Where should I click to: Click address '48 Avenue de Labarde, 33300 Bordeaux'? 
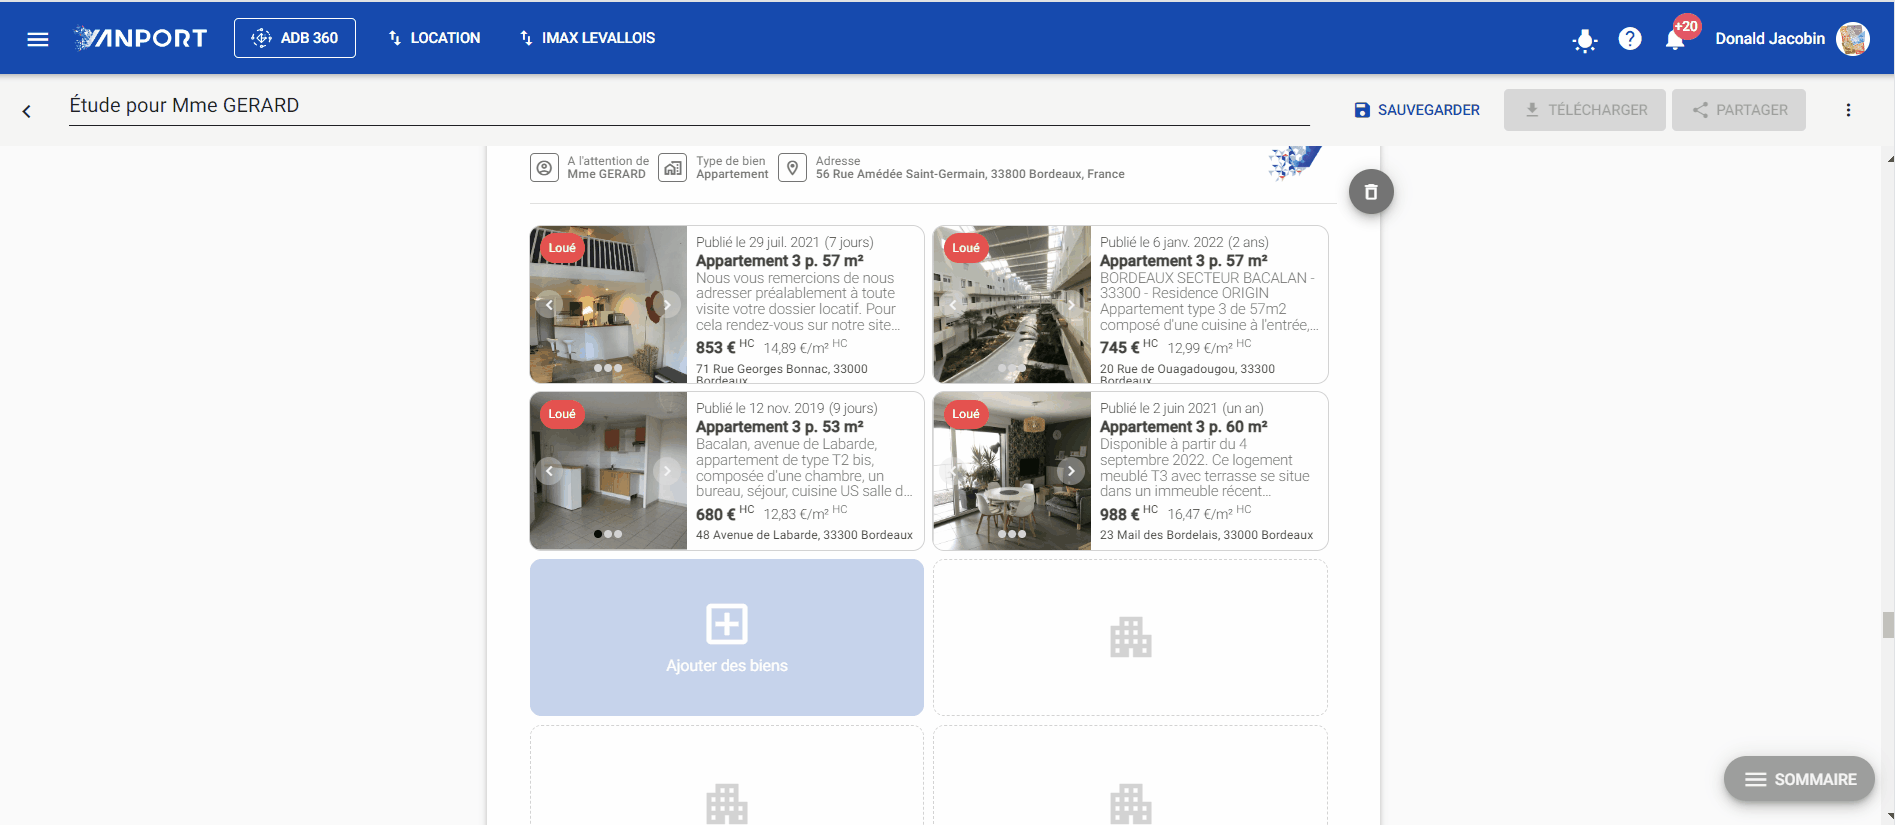coord(804,535)
